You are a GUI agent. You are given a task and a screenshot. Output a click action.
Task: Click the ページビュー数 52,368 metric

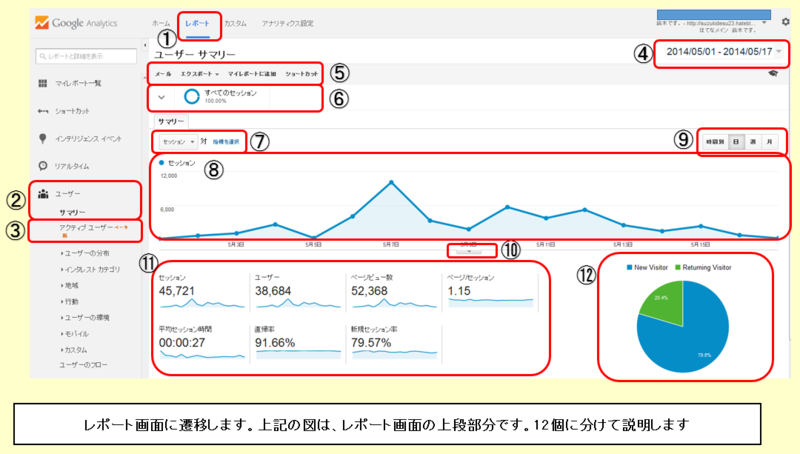click(394, 293)
